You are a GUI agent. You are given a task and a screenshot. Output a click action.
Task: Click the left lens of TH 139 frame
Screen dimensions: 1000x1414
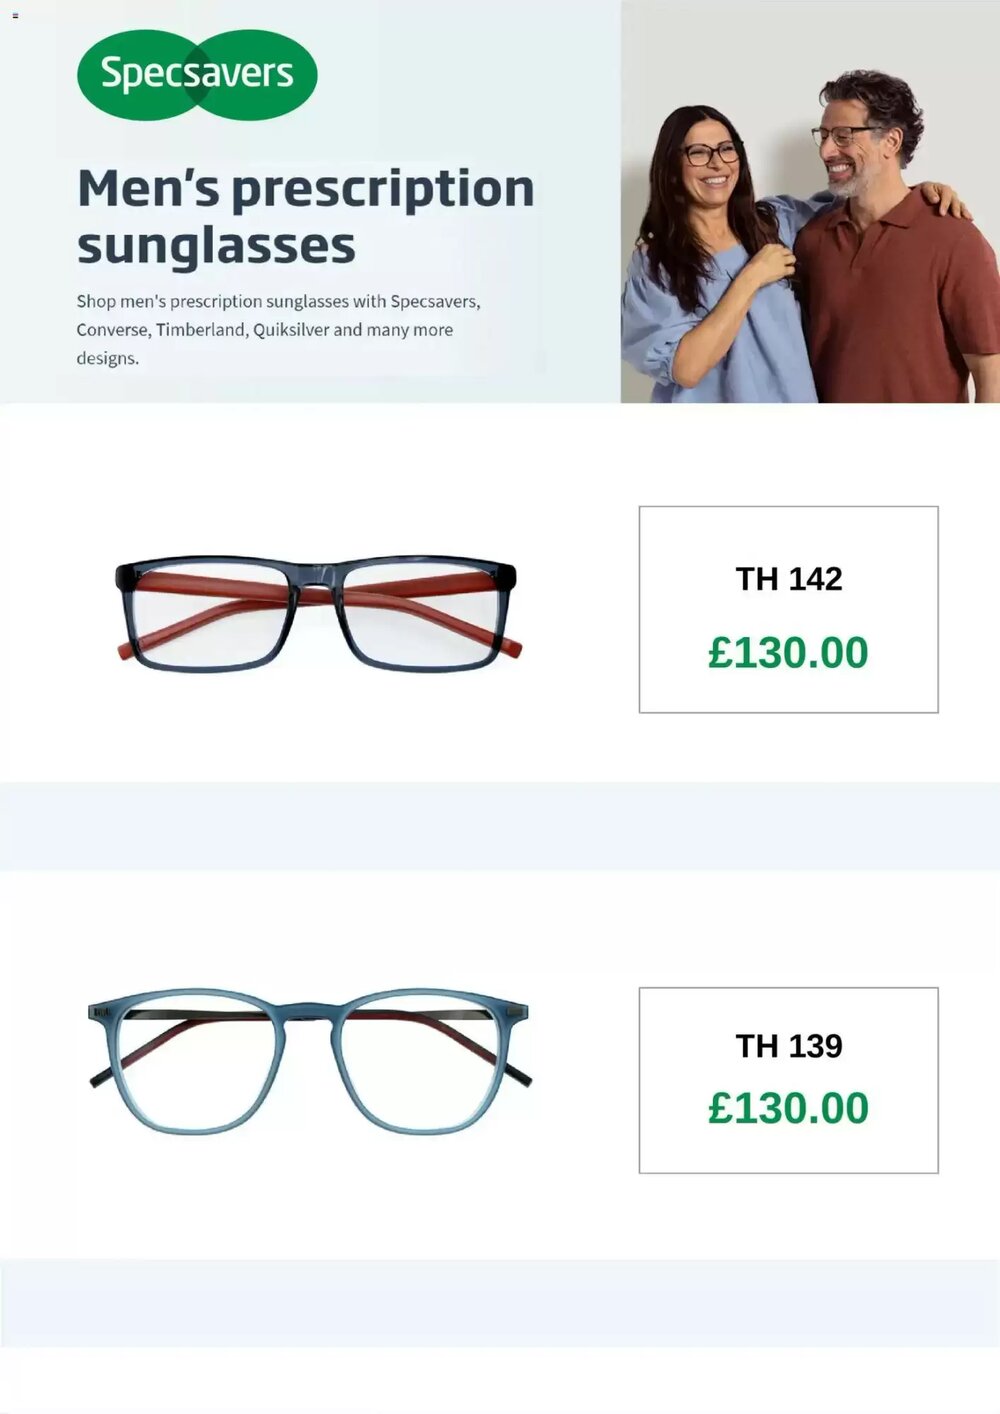[196, 1062]
